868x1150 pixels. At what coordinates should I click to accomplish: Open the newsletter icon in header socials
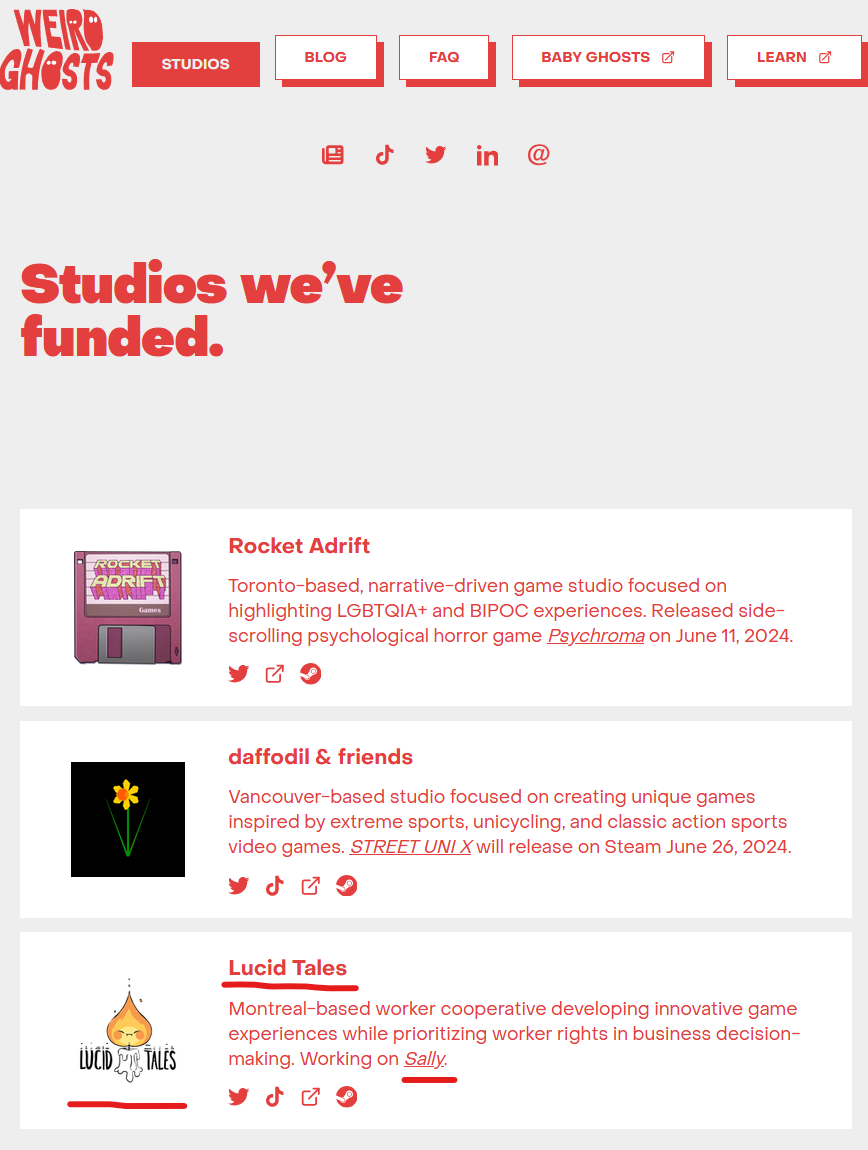coord(332,155)
